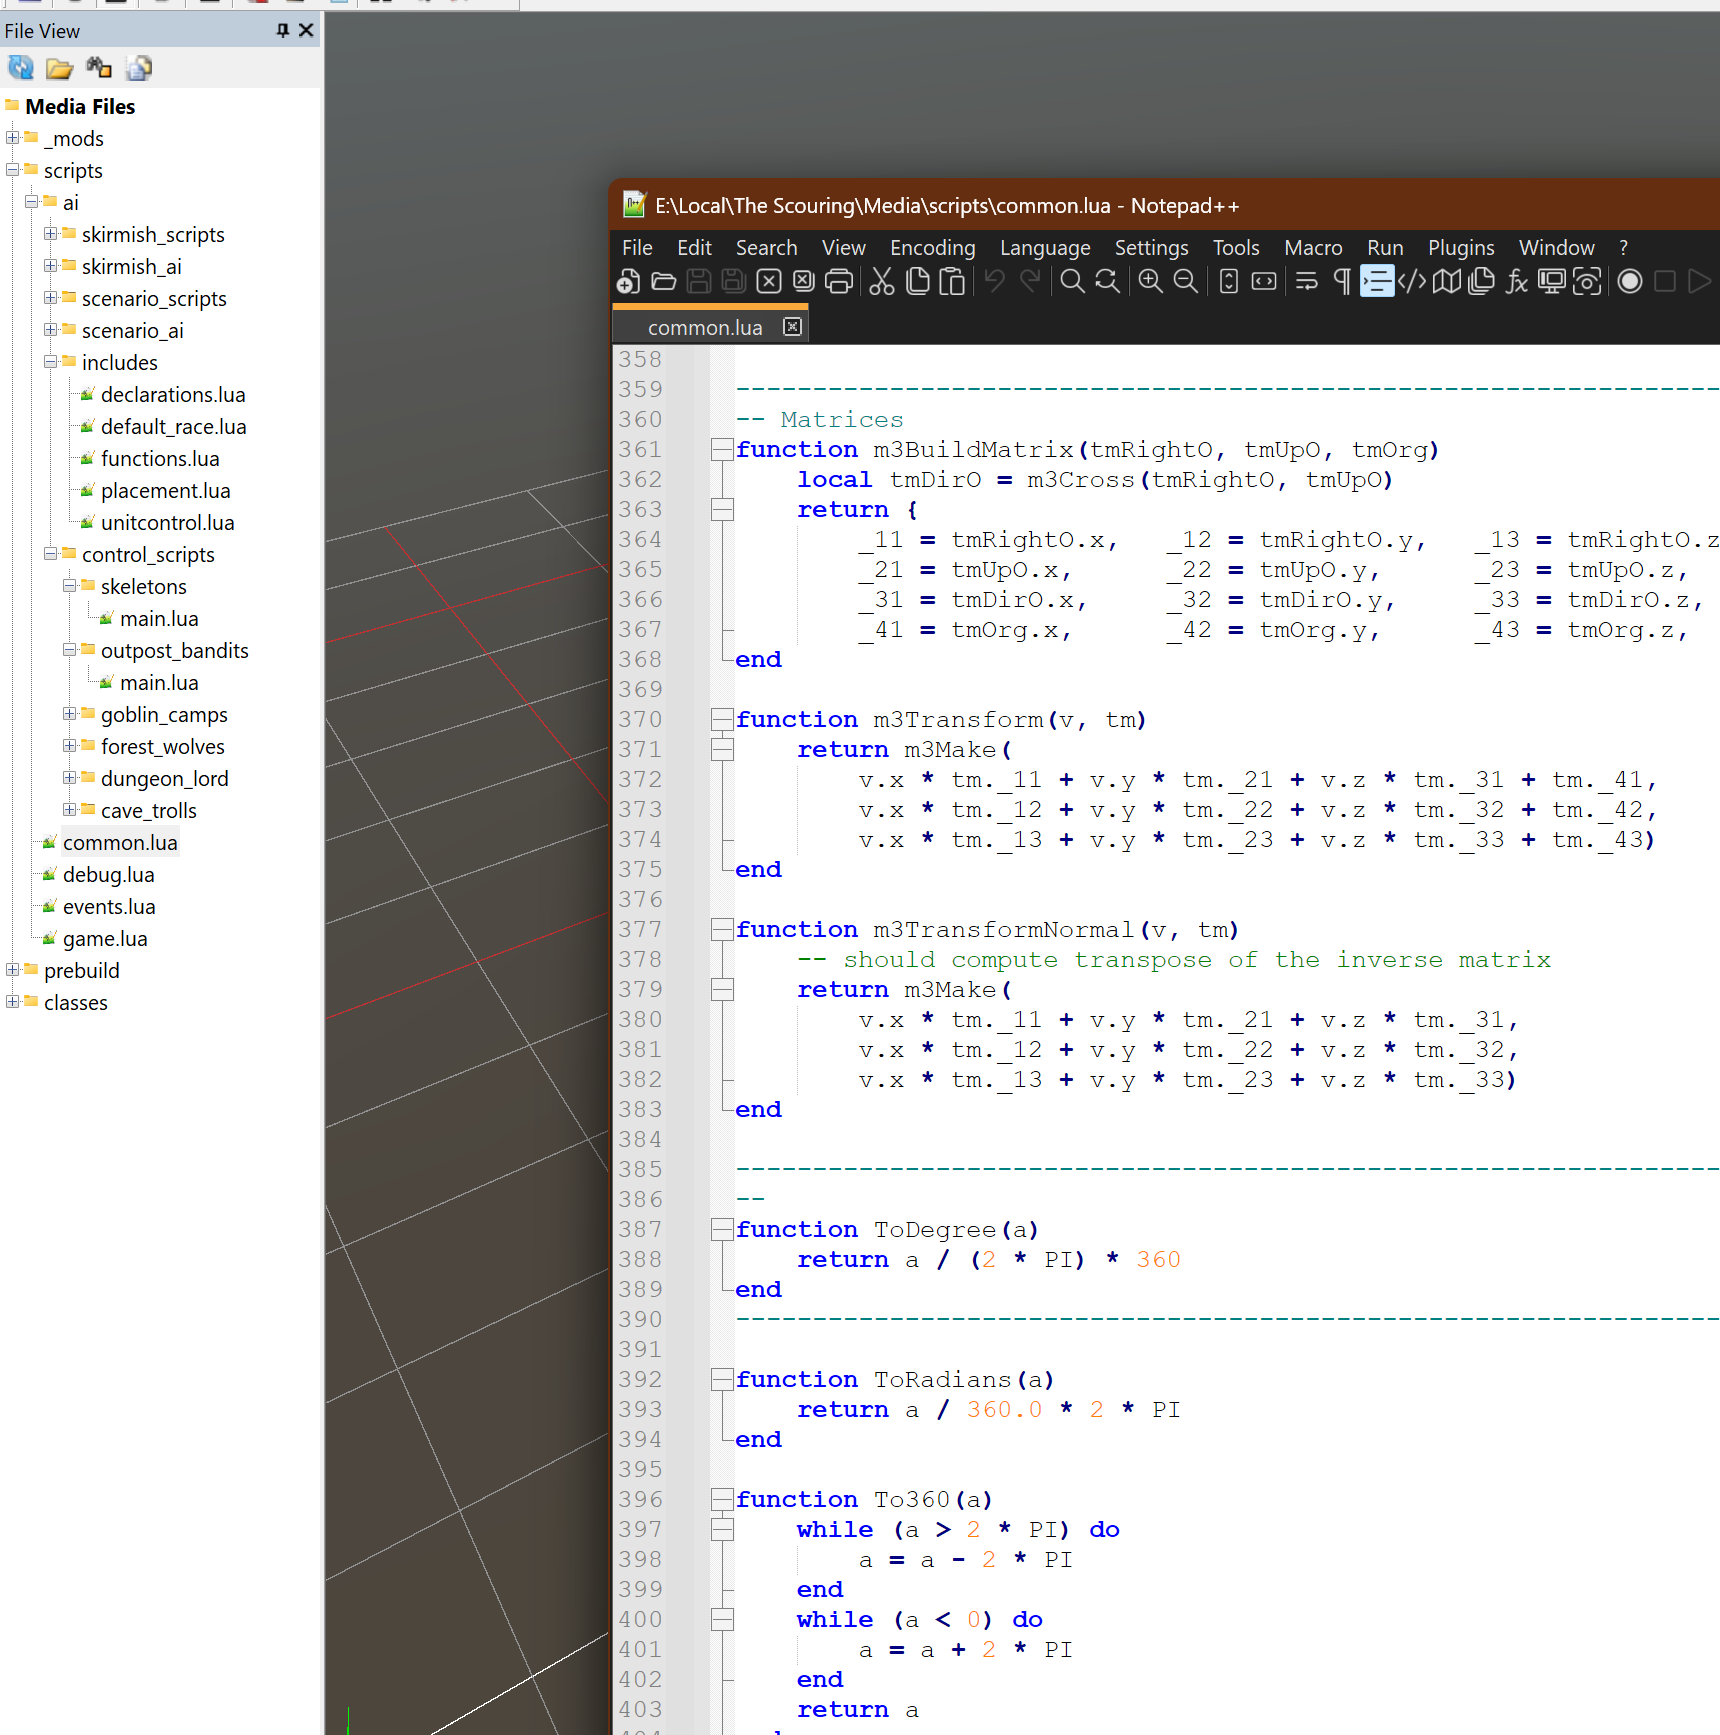Screen dimensions: 1720x1735
Task: Click the Print icon in Notepad++ toolbar
Action: coord(839,282)
